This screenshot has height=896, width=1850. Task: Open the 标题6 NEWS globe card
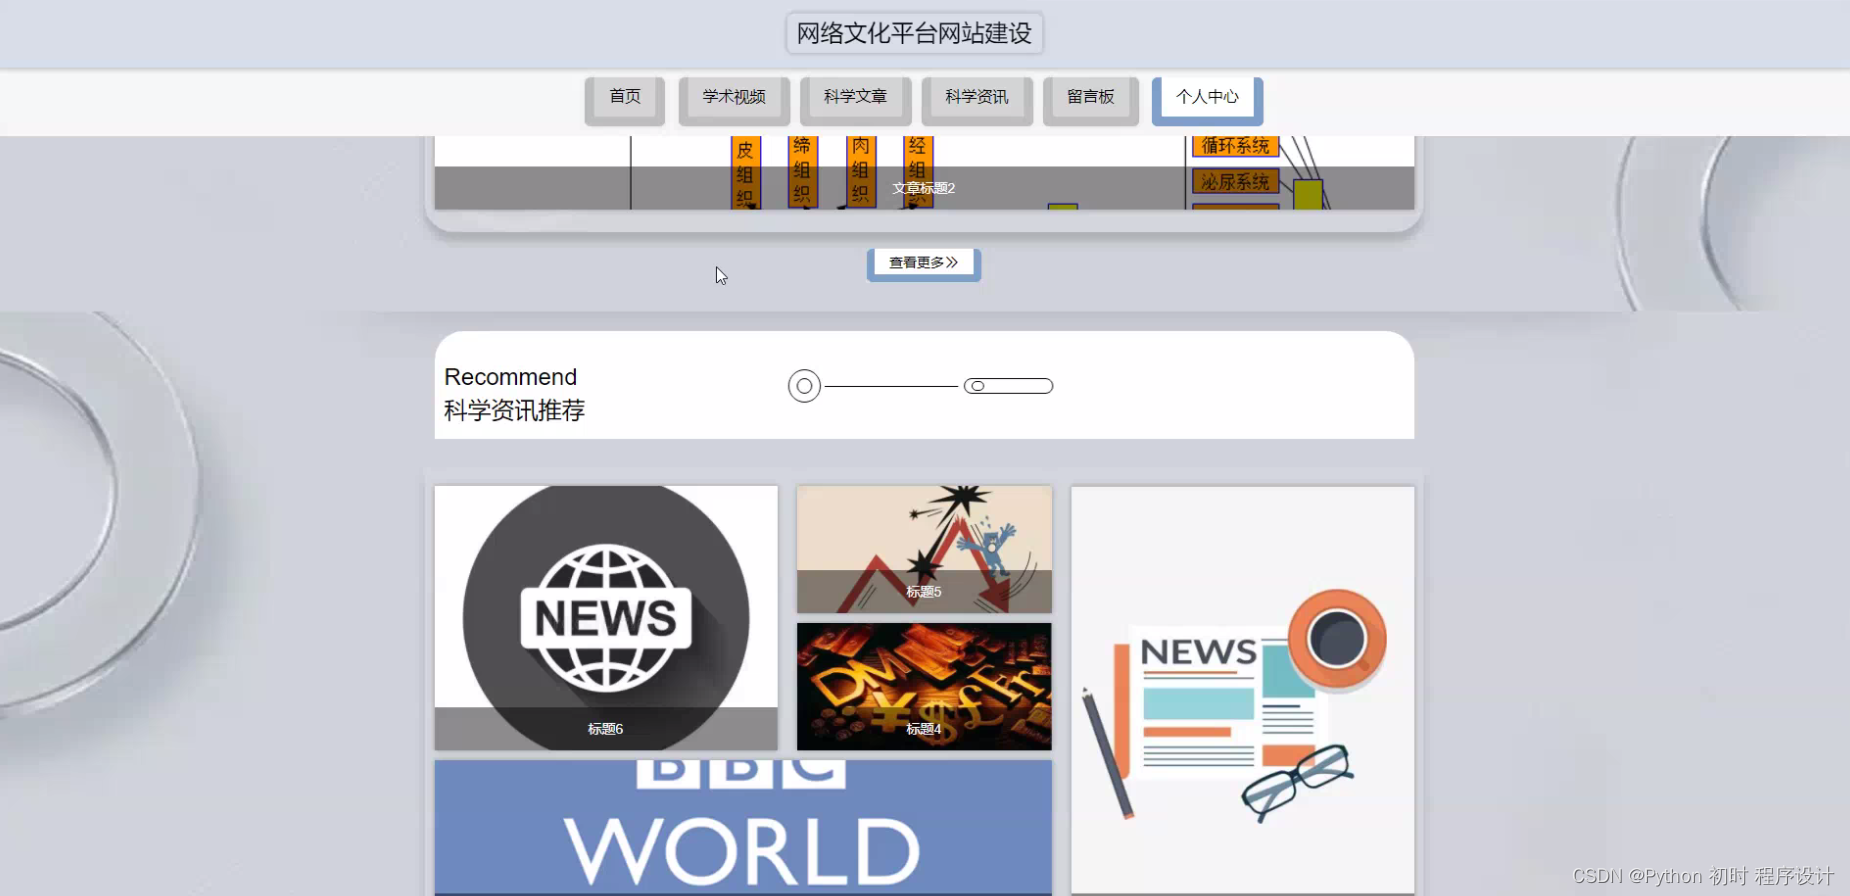click(x=606, y=618)
